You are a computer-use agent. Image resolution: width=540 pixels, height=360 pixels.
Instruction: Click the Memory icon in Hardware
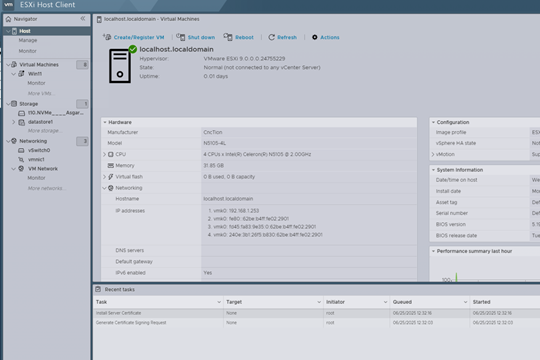(111, 165)
